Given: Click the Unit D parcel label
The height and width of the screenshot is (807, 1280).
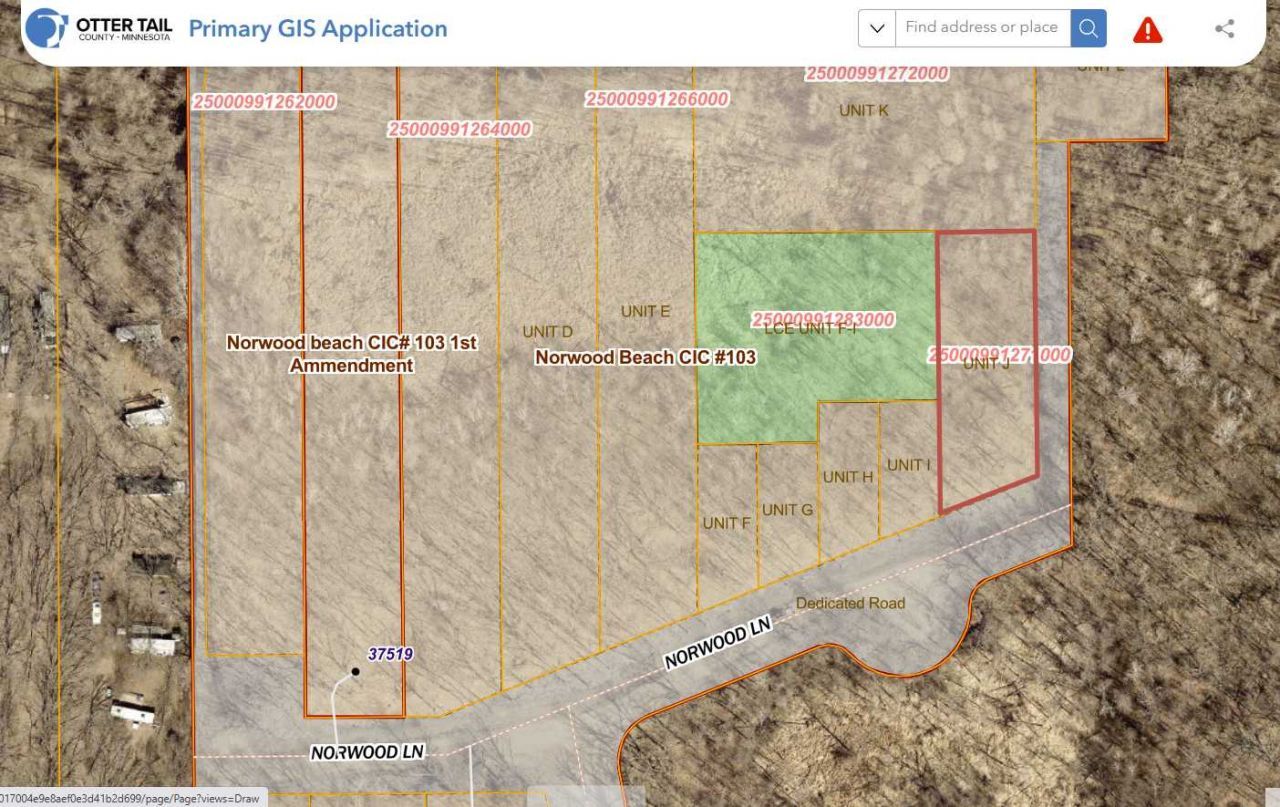Looking at the screenshot, I should coord(547,331).
